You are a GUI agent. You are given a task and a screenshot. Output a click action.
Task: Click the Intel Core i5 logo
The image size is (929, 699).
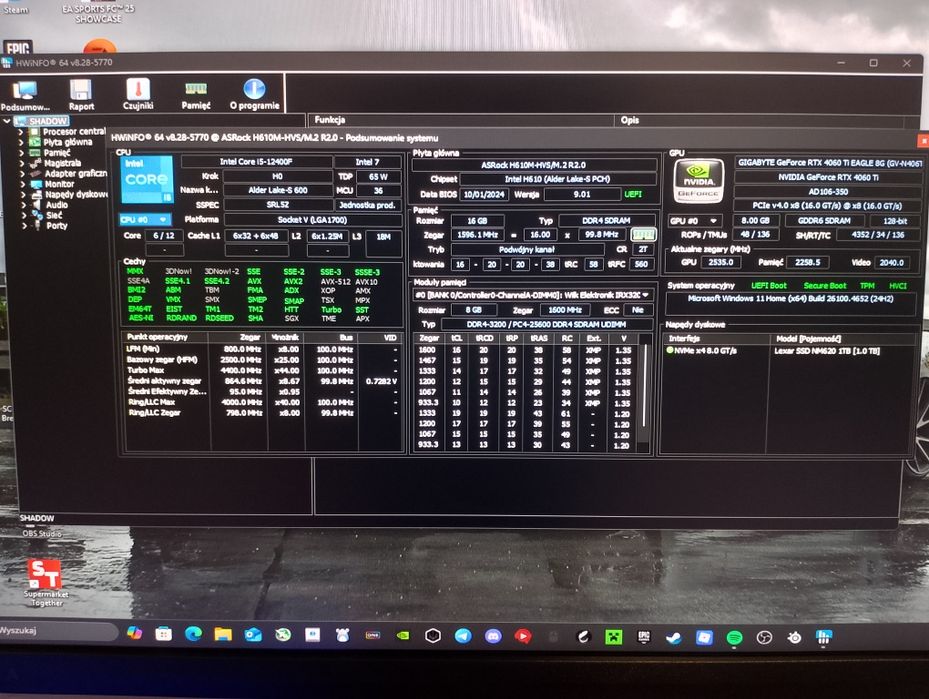point(146,180)
